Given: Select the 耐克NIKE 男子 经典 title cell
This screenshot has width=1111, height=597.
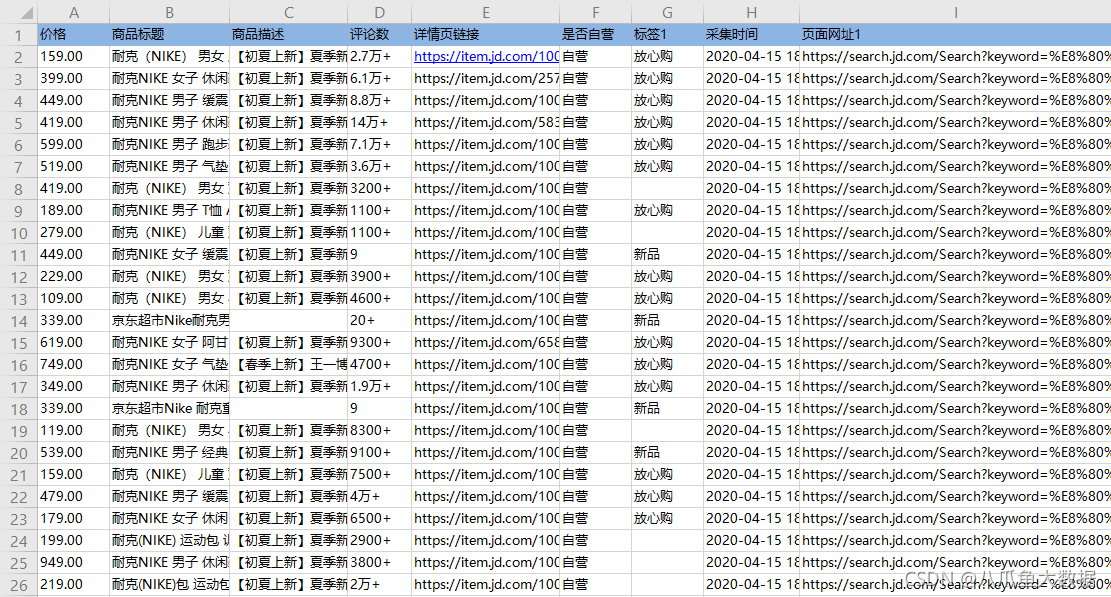Looking at the screenshot, I should (170, 452).
